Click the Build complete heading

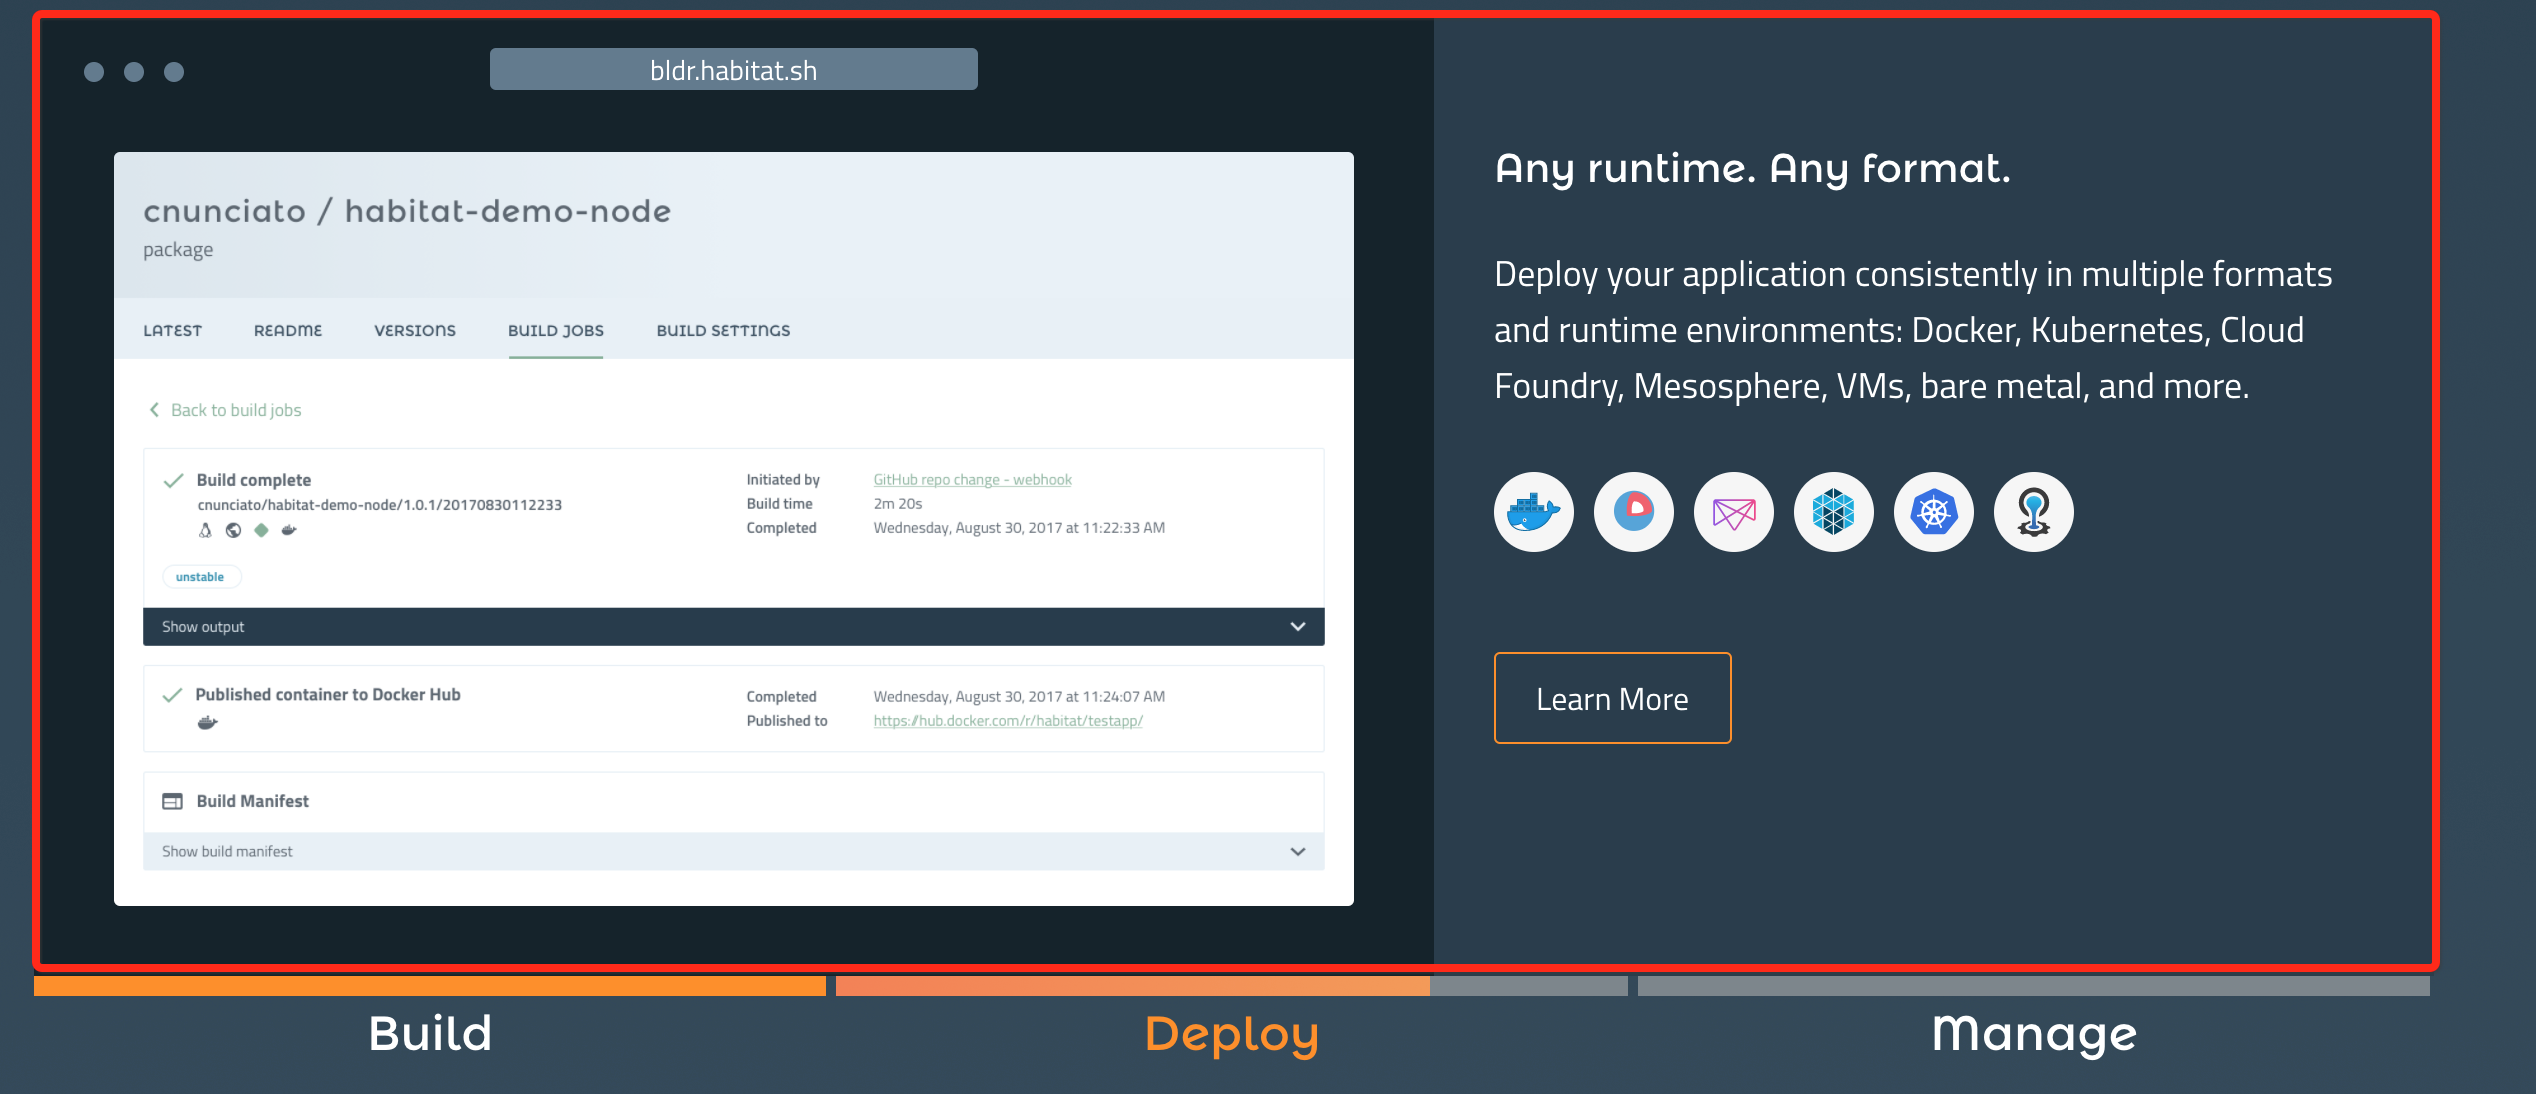pyautogui.click(x=254, y=480)
